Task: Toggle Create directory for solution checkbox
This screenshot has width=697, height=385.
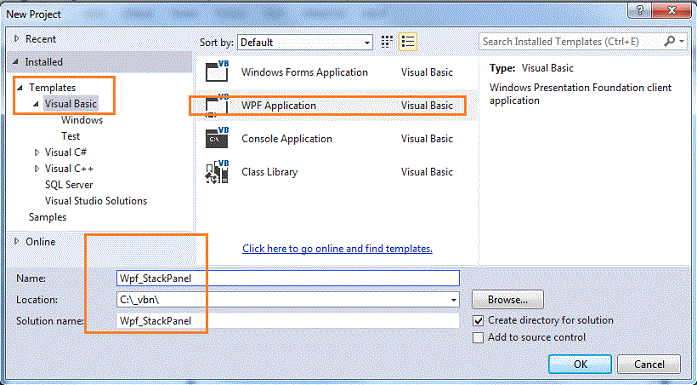Action: point(478,321)
